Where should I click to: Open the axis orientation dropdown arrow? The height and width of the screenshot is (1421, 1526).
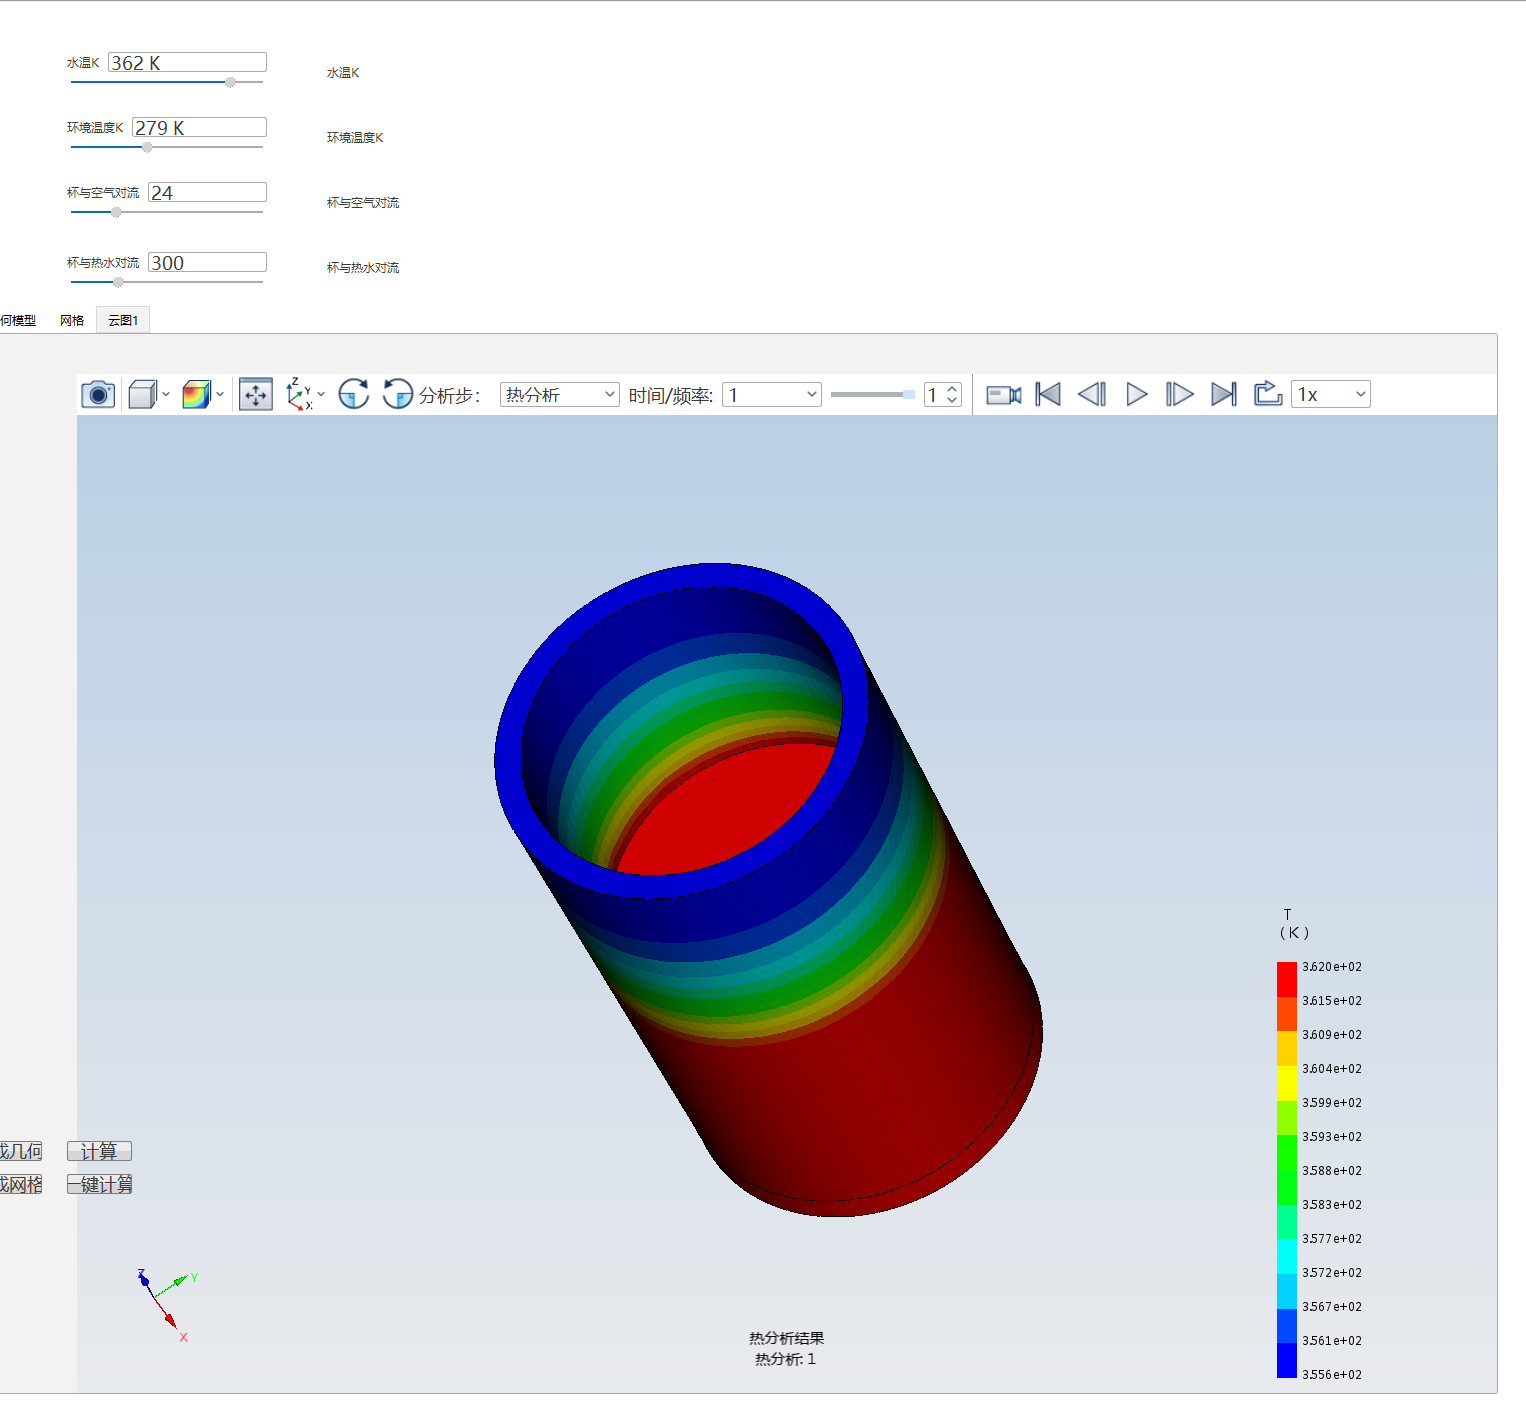pos(321,394)
